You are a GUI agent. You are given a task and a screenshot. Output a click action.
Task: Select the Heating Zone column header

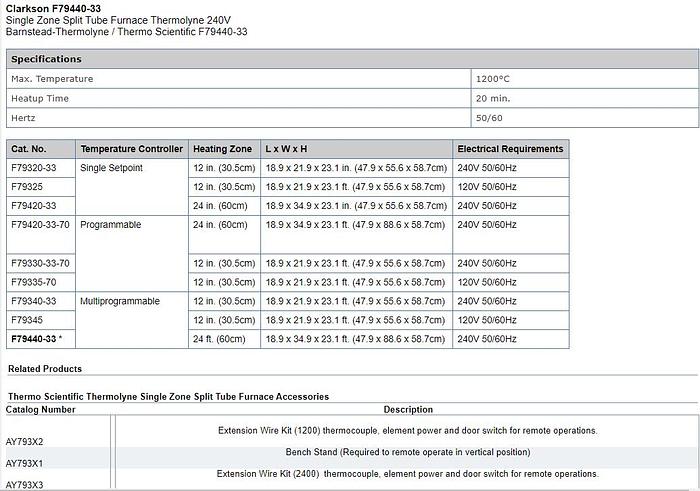click(223, 149)
